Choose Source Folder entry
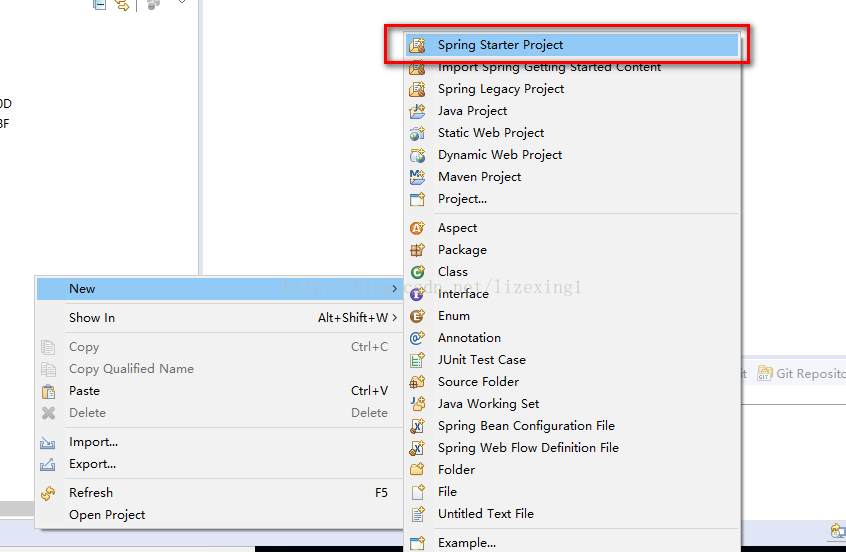Image resolution: width=846 pixels, height=552 pixels. (572, 382)
